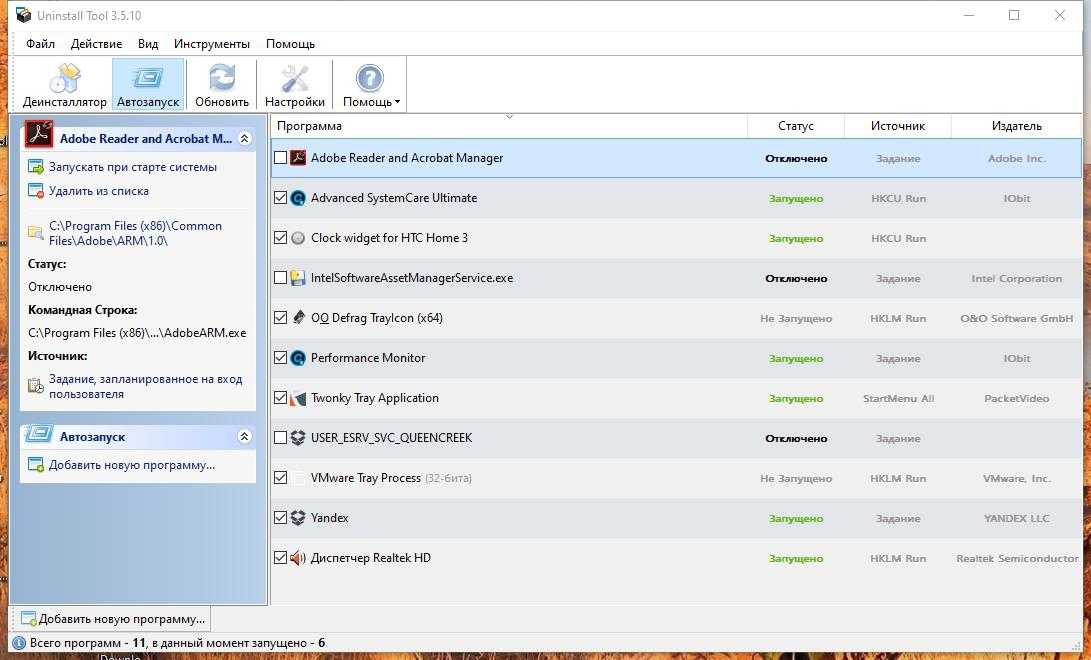This screenshot has height=660, width=1091.
Task: Uncheck the Yandex autostart entry
Action: [x=280, y=518]
